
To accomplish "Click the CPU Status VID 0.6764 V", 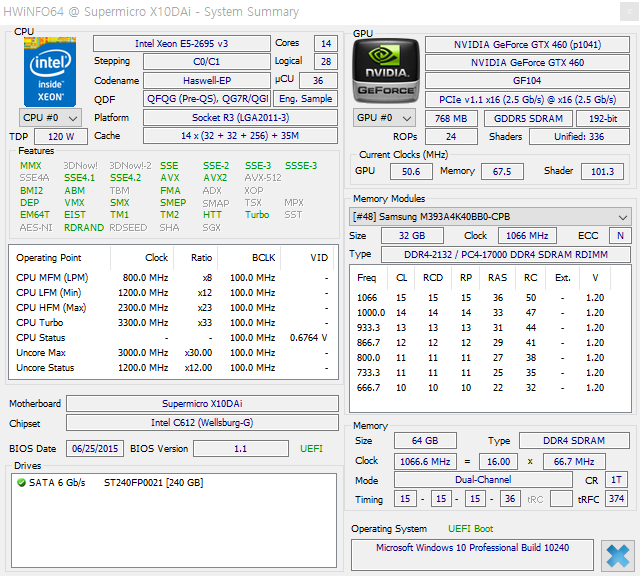I will 309,338.
